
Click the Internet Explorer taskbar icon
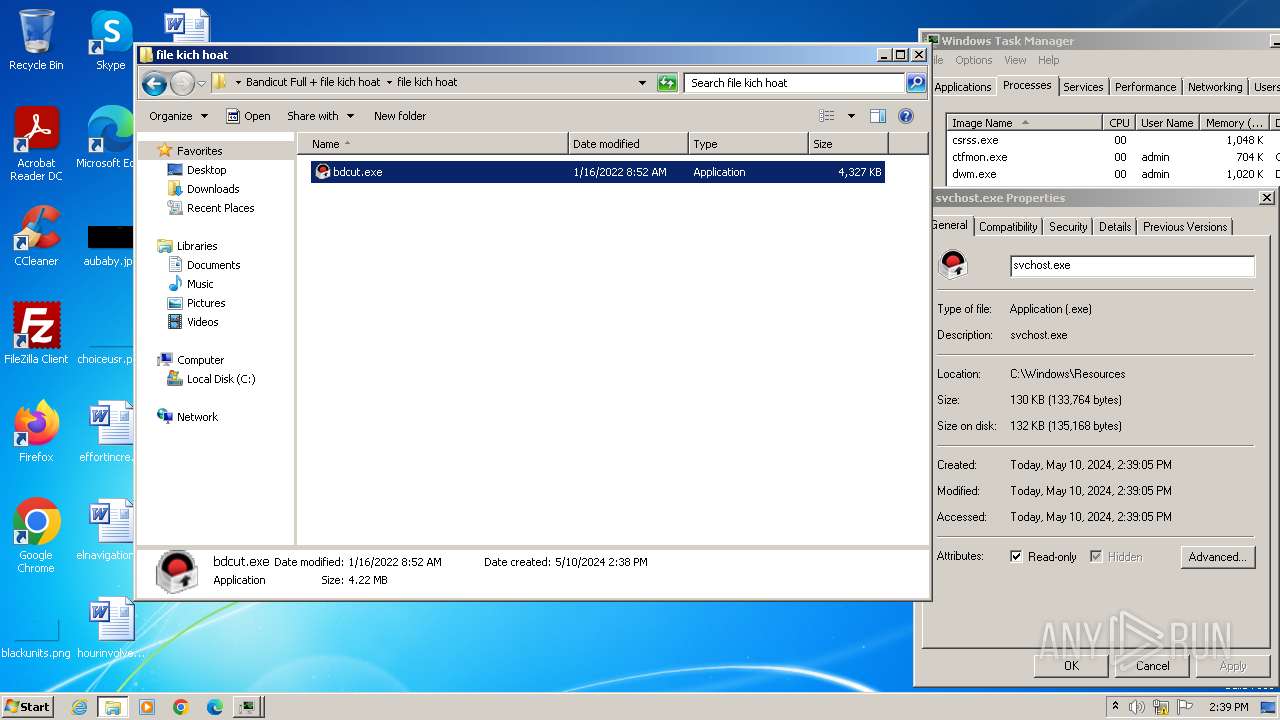[79, 707]
